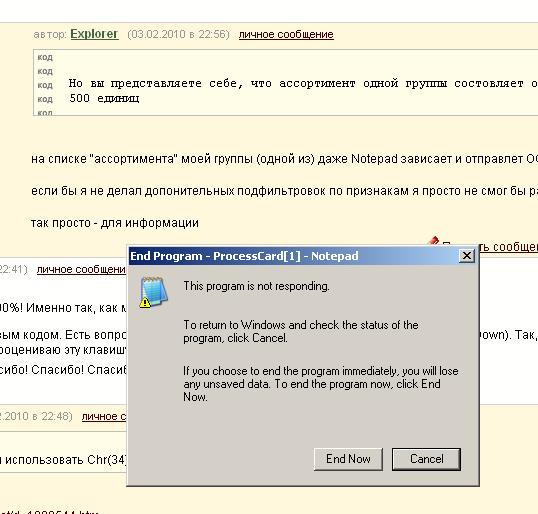Viewport: 538px width, 514px height.
Task: Open the Explorer author profile link
Action: pyautogui.click(x=94, y=34)
